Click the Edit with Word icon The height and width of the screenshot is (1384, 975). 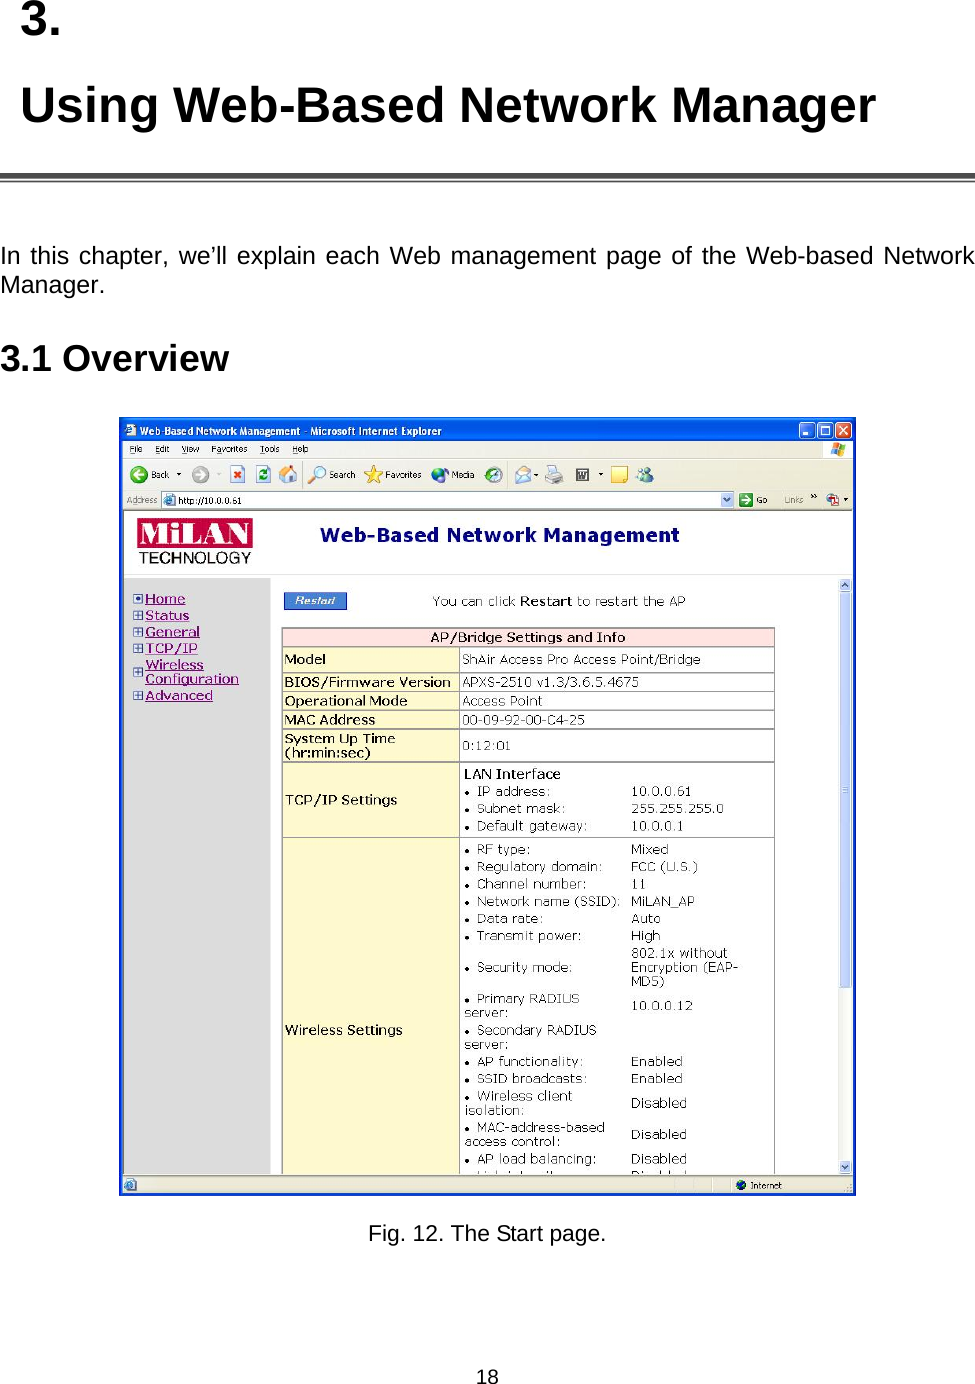pos(582,474)
